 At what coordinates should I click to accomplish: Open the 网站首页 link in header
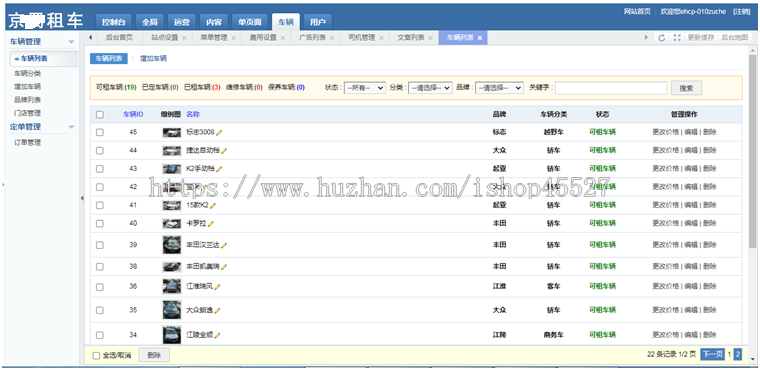(637, 12)
